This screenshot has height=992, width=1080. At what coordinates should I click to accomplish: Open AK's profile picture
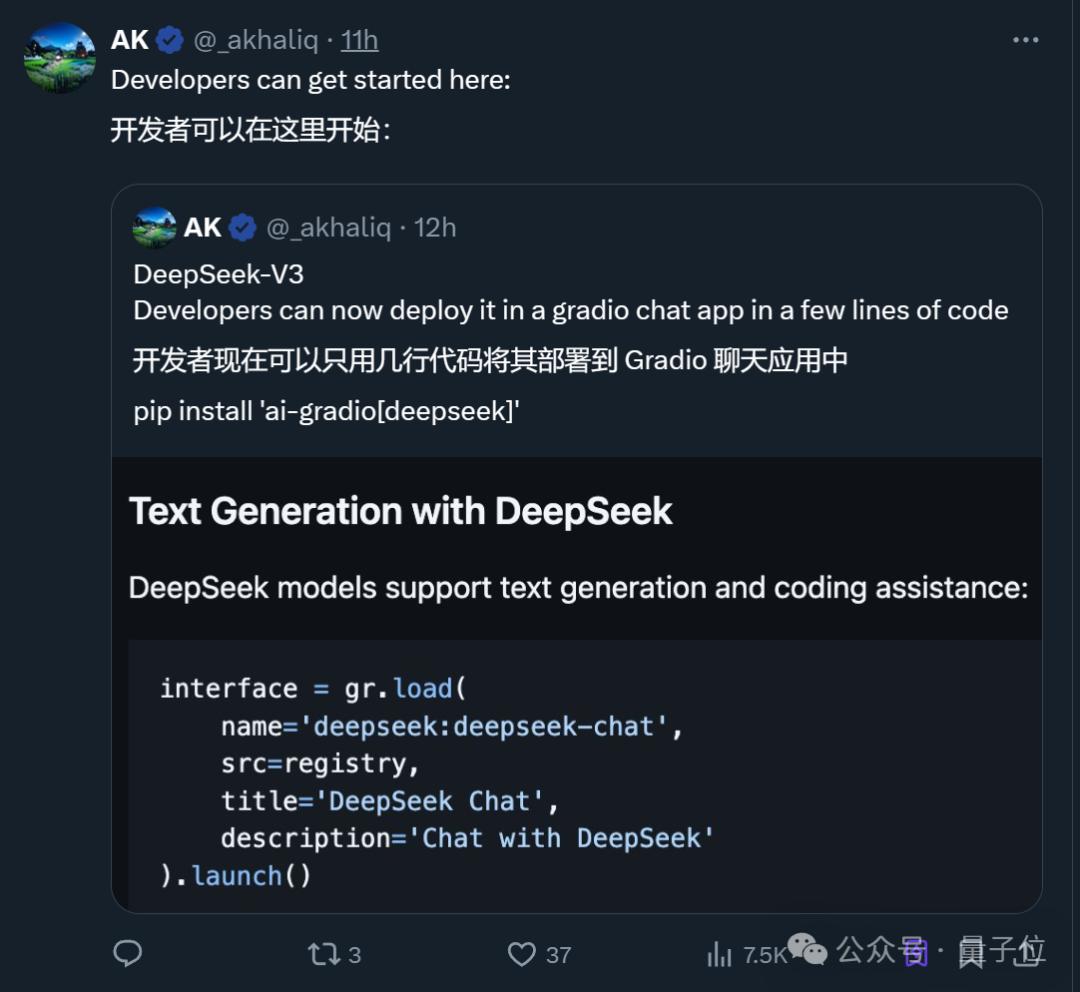(x=60, y=57)
